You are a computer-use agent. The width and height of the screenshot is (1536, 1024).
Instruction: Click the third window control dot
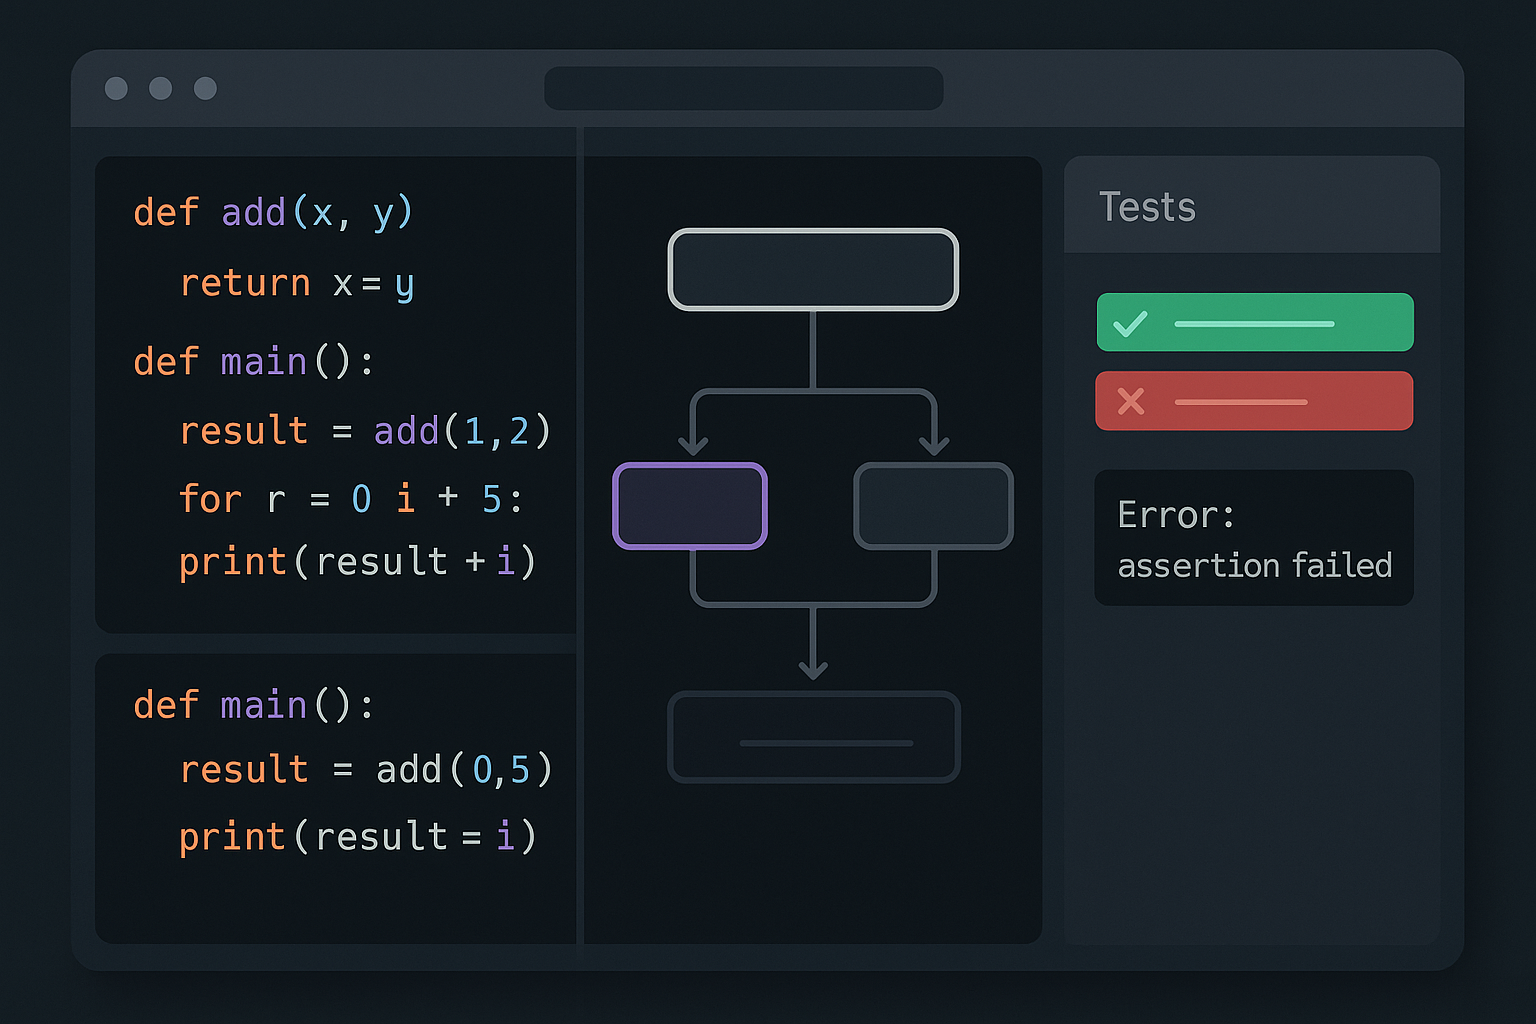(x=205, y=88)
